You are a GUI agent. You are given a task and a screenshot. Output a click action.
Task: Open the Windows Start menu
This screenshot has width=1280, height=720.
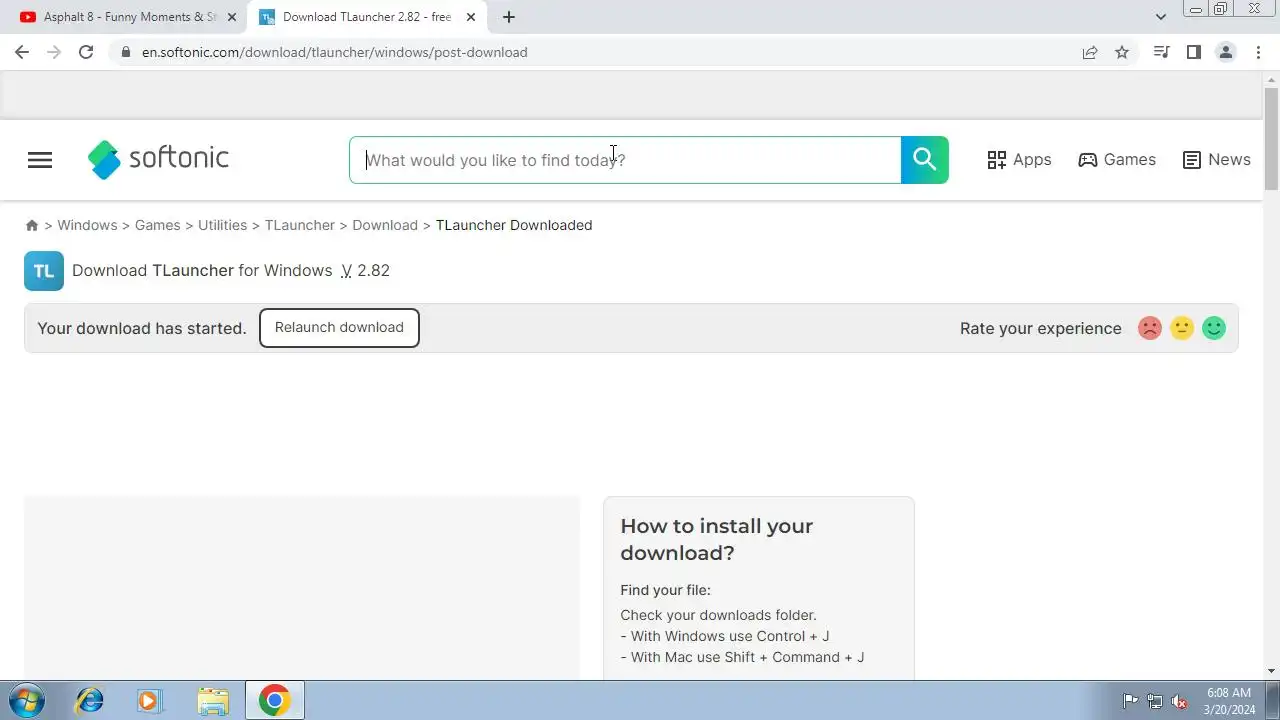click(25, 700)
